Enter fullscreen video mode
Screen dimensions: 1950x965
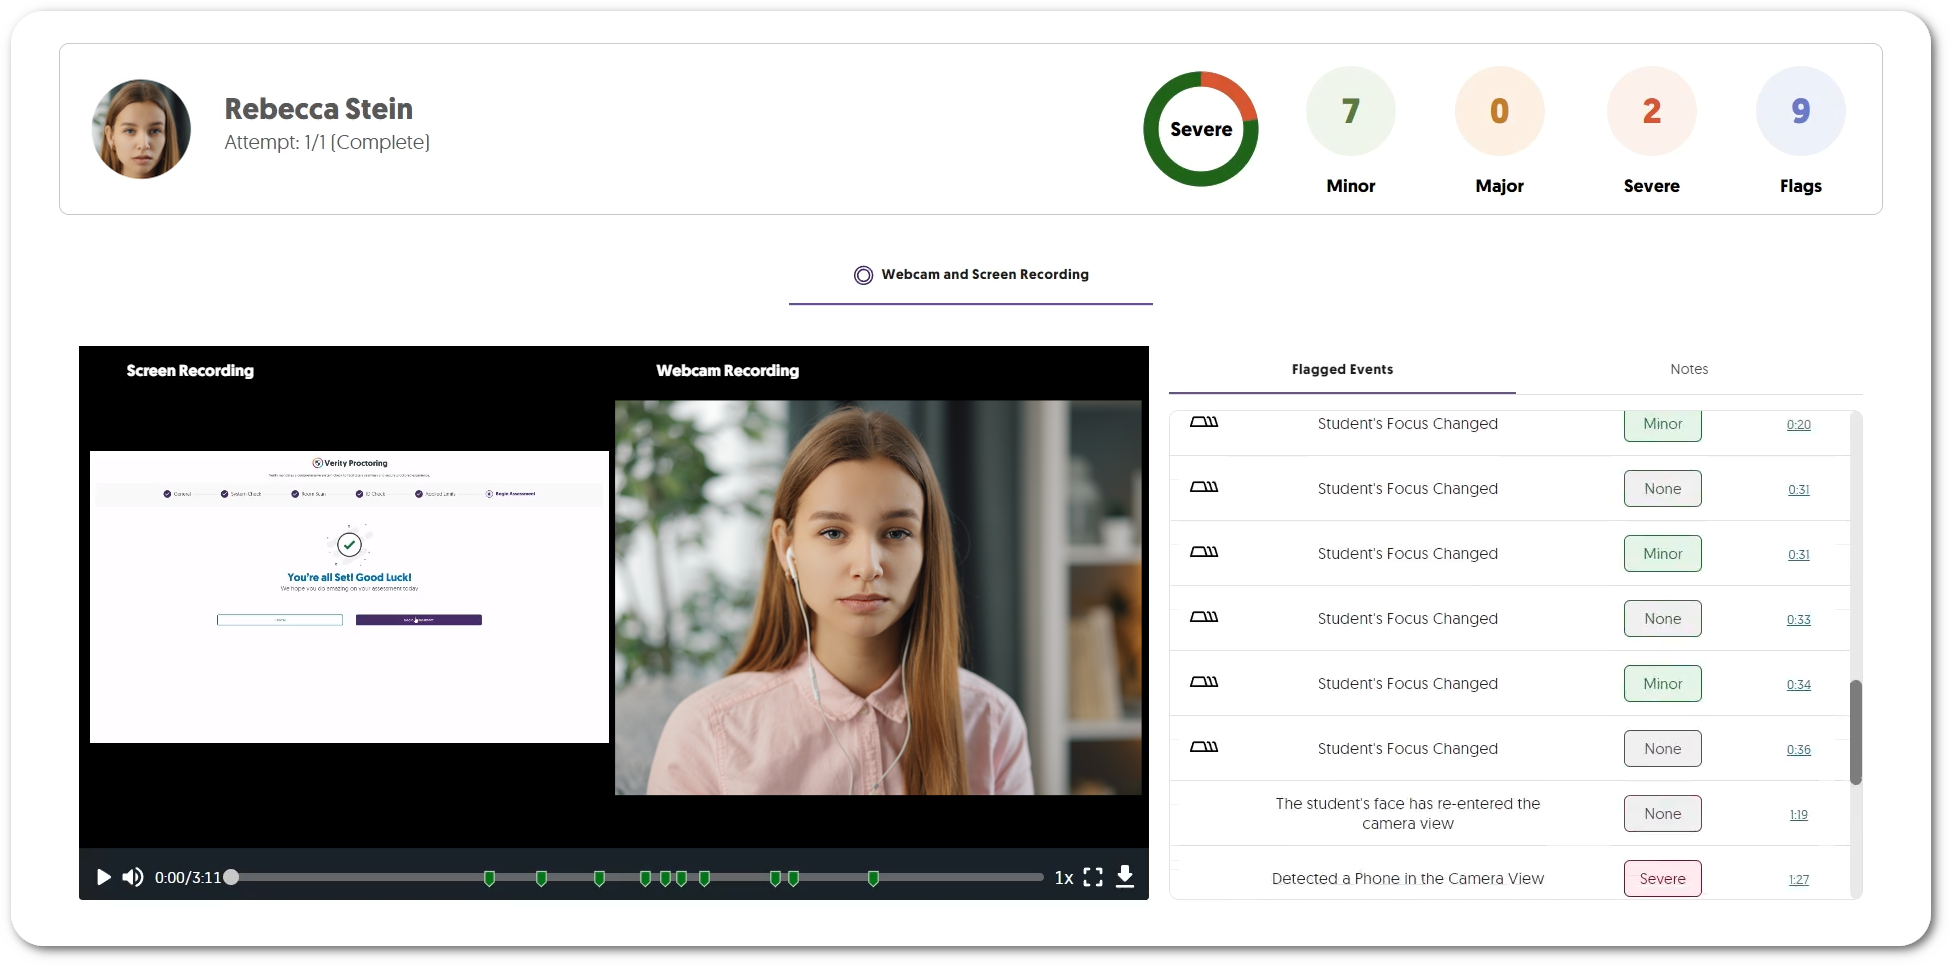click(x=1093, y=877)
